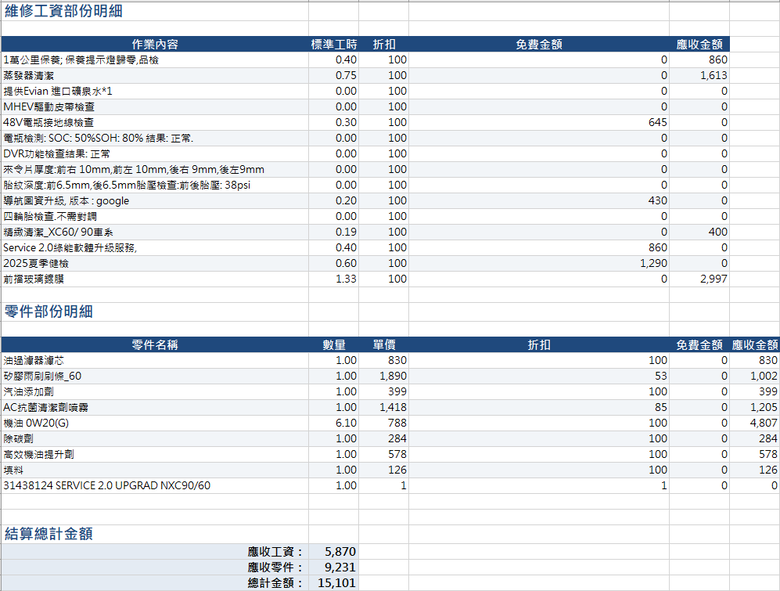Click the 免費金額 header in labor table
Image resolution: width=780 pixels, height=591 pixels.
click(539, 44)
